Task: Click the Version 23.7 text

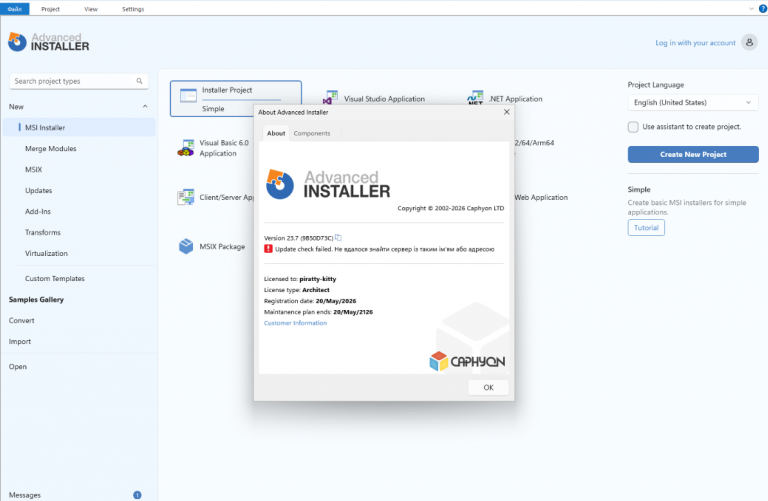Action: point(298,238)
